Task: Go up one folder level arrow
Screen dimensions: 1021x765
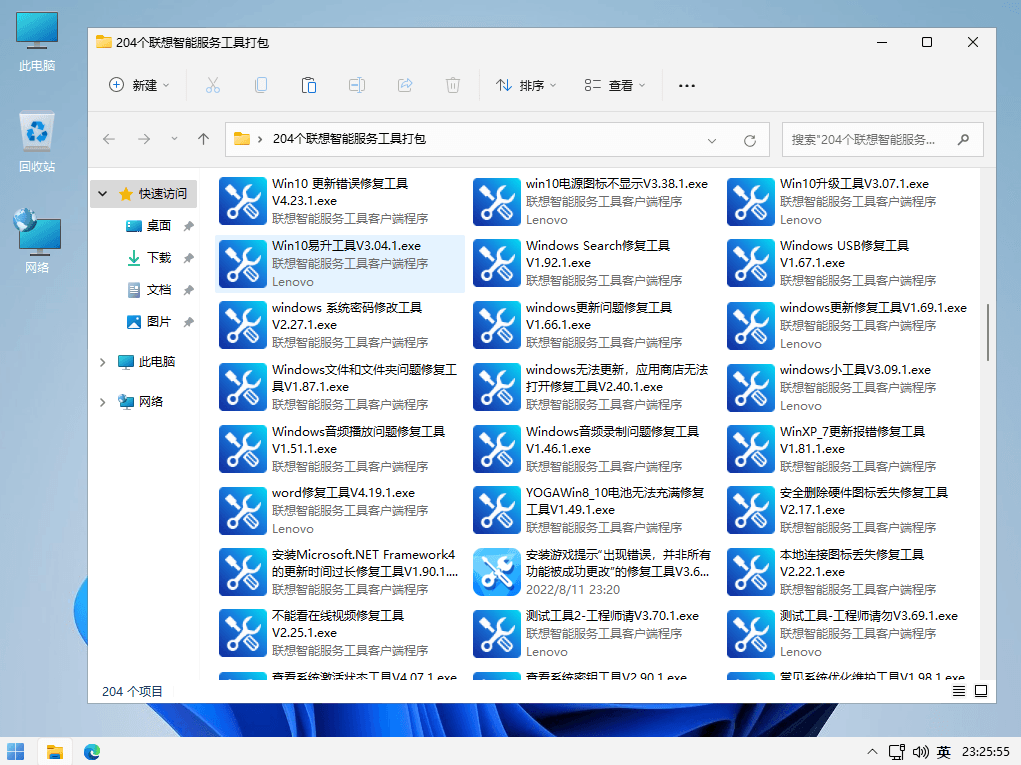Action: pos(203,139)
